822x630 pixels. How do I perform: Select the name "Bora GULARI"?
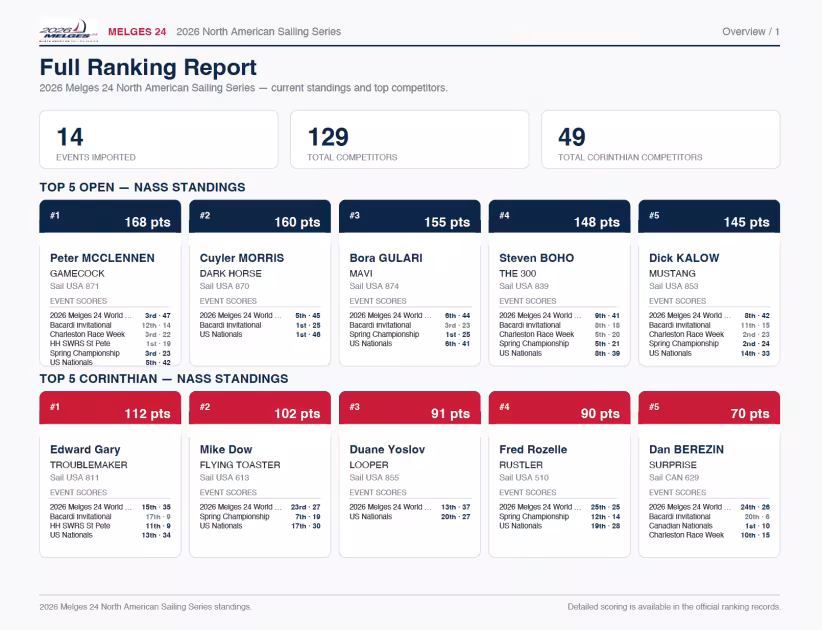click(x=386, y=258)
